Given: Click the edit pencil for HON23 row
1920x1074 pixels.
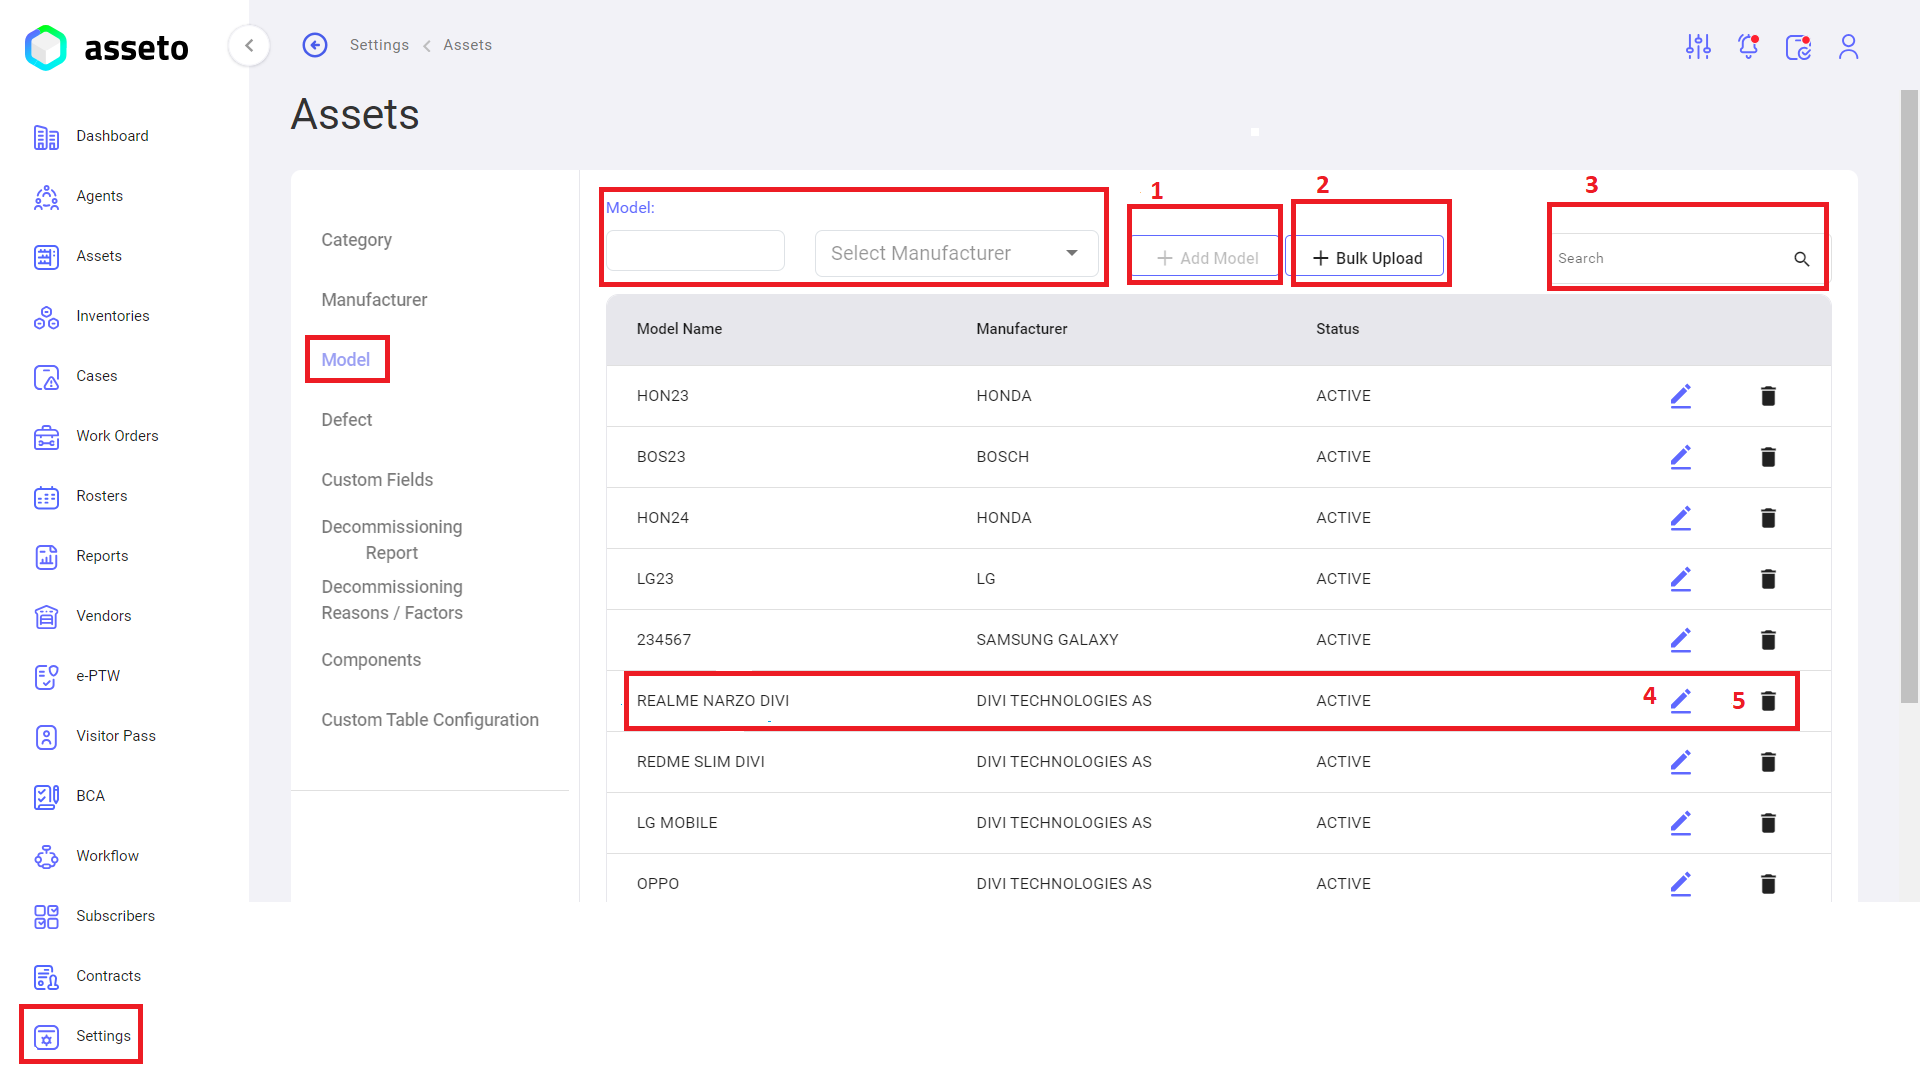Looking at the screenshot, I should pyautogui.click(x=1680, y=396).
